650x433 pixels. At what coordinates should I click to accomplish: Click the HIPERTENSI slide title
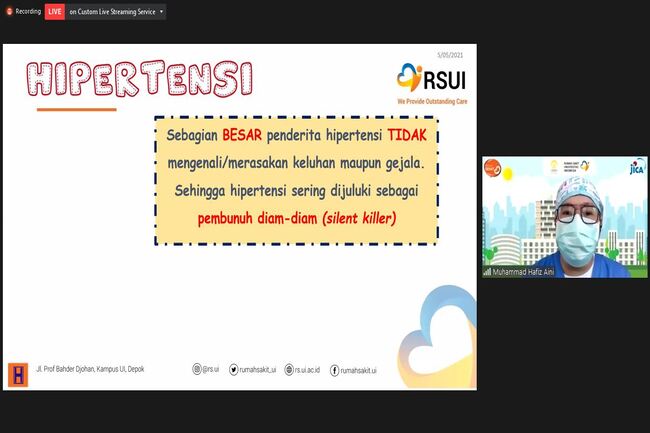coord(139,78)
